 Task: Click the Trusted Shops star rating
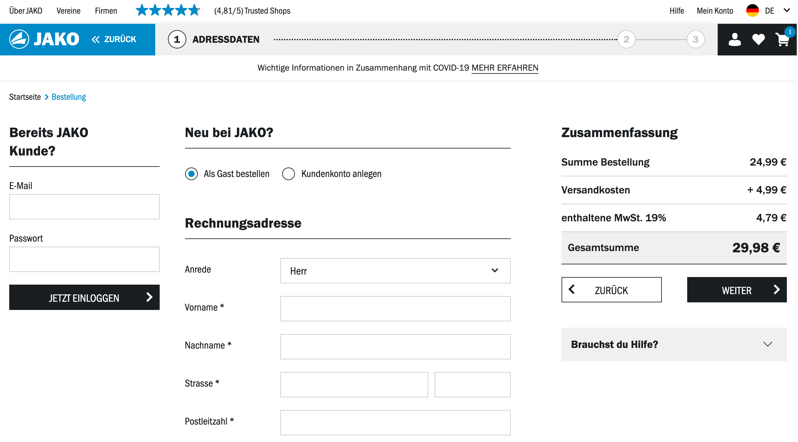(168, 11)
